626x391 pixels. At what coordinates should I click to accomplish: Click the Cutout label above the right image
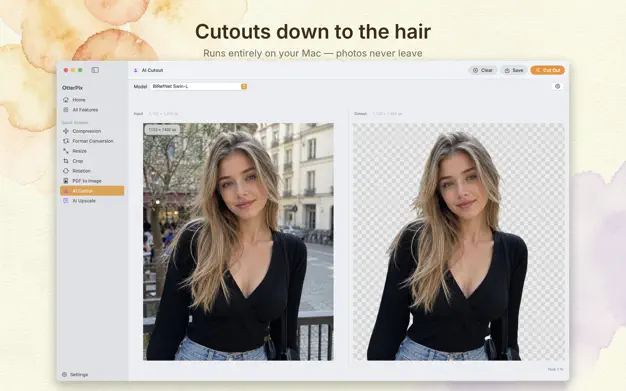[360, 114]
